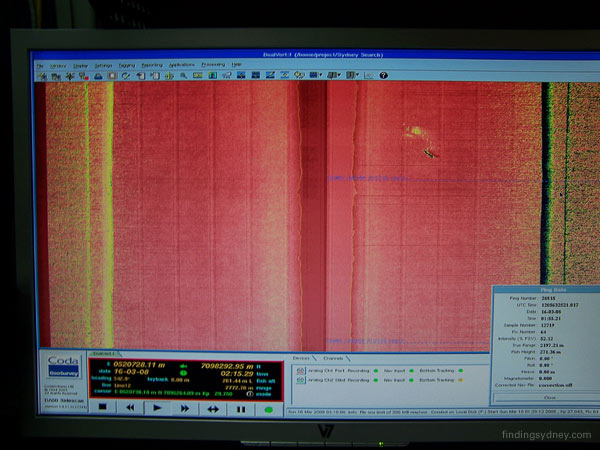Click the bidirectional arrow playback button
The image size is (600, 450).
(213, 409)
